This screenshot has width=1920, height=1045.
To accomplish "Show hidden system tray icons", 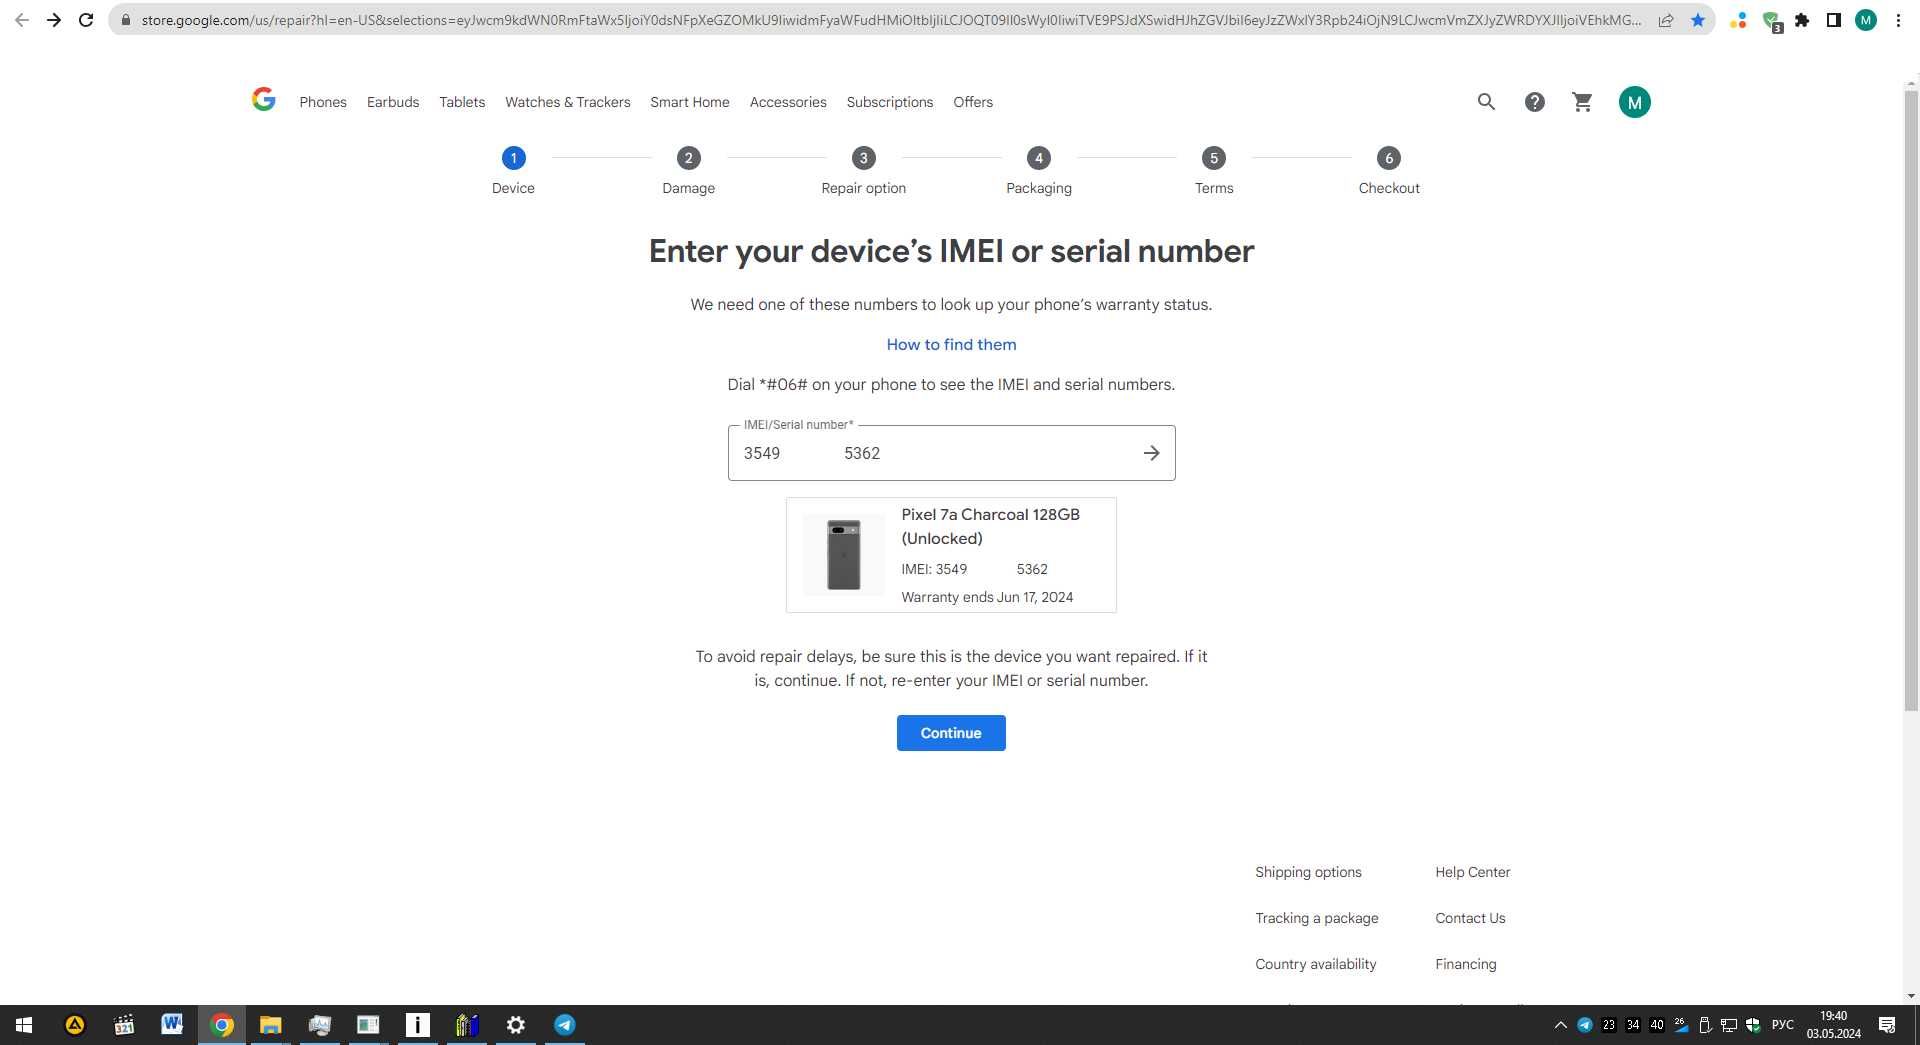I will coord(1560,1025).
